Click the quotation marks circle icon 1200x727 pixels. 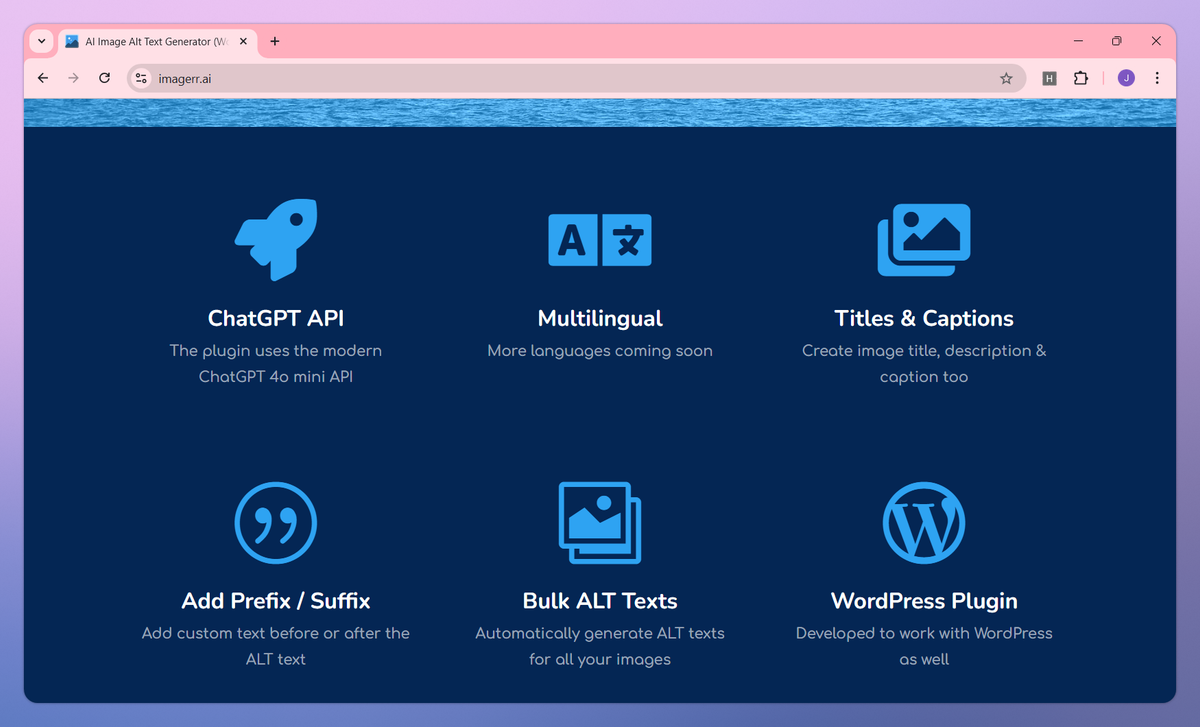pyautogui.click(x=276, y=522)
